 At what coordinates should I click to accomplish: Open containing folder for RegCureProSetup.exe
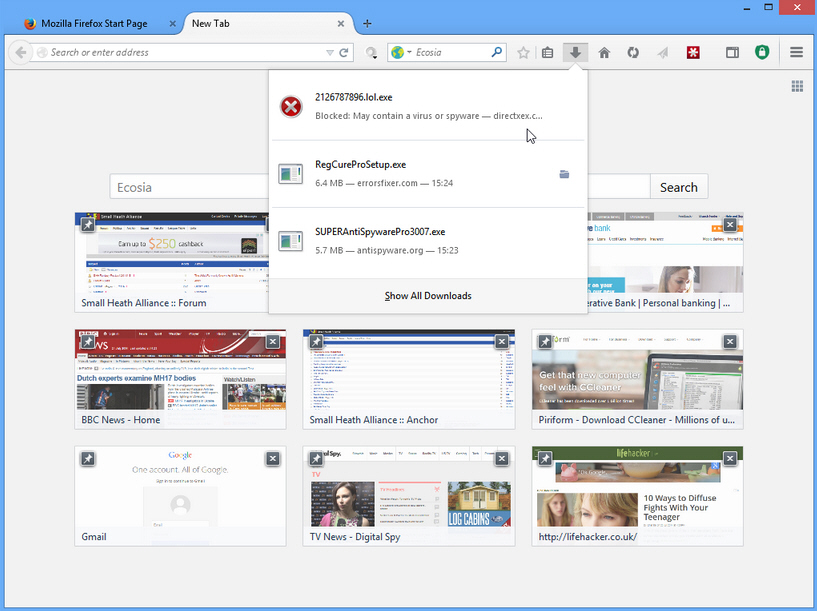tap(564, 174)
